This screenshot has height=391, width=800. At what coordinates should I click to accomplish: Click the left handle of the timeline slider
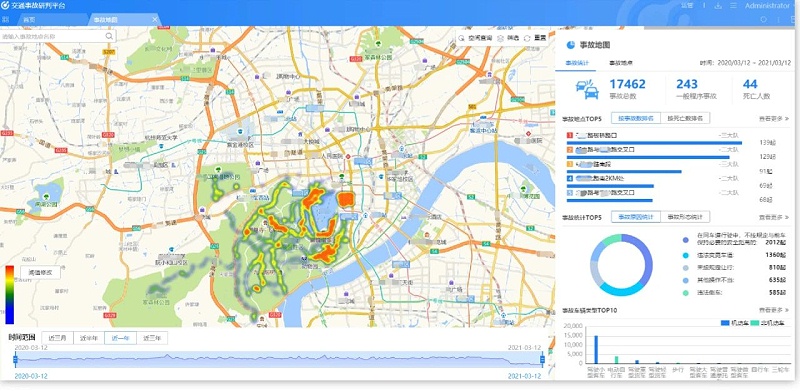pyautogui.click(x=15, y=360)
